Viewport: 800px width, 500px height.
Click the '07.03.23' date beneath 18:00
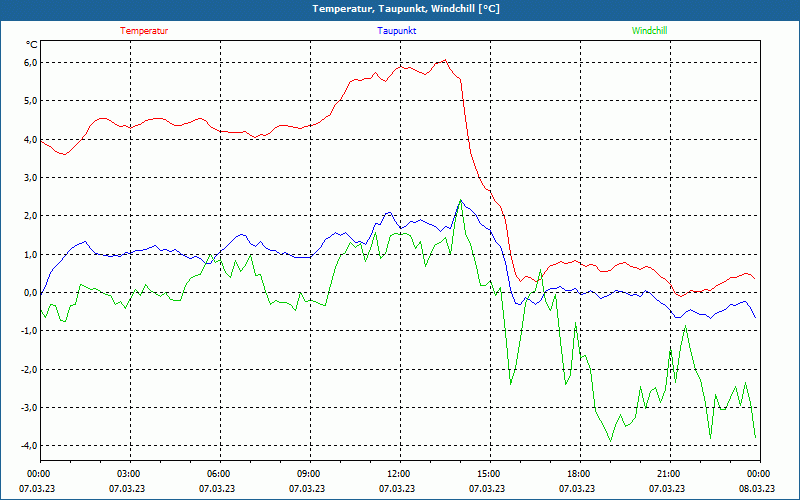pyautogui.click(x=577, y=488)
